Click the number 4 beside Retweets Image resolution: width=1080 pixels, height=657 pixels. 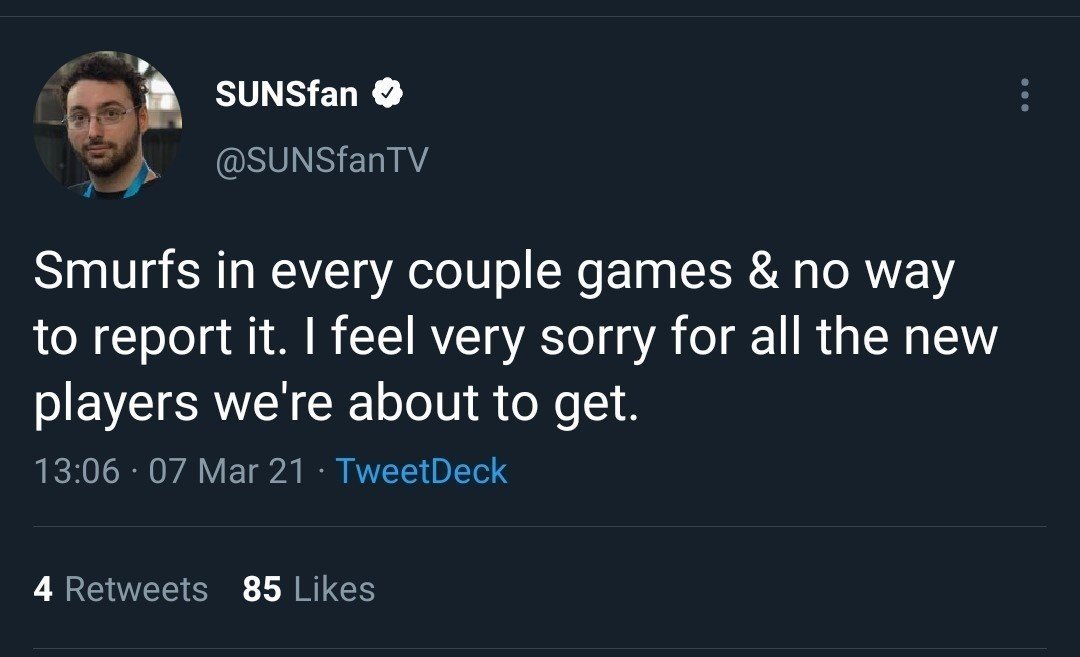(42, 589)
